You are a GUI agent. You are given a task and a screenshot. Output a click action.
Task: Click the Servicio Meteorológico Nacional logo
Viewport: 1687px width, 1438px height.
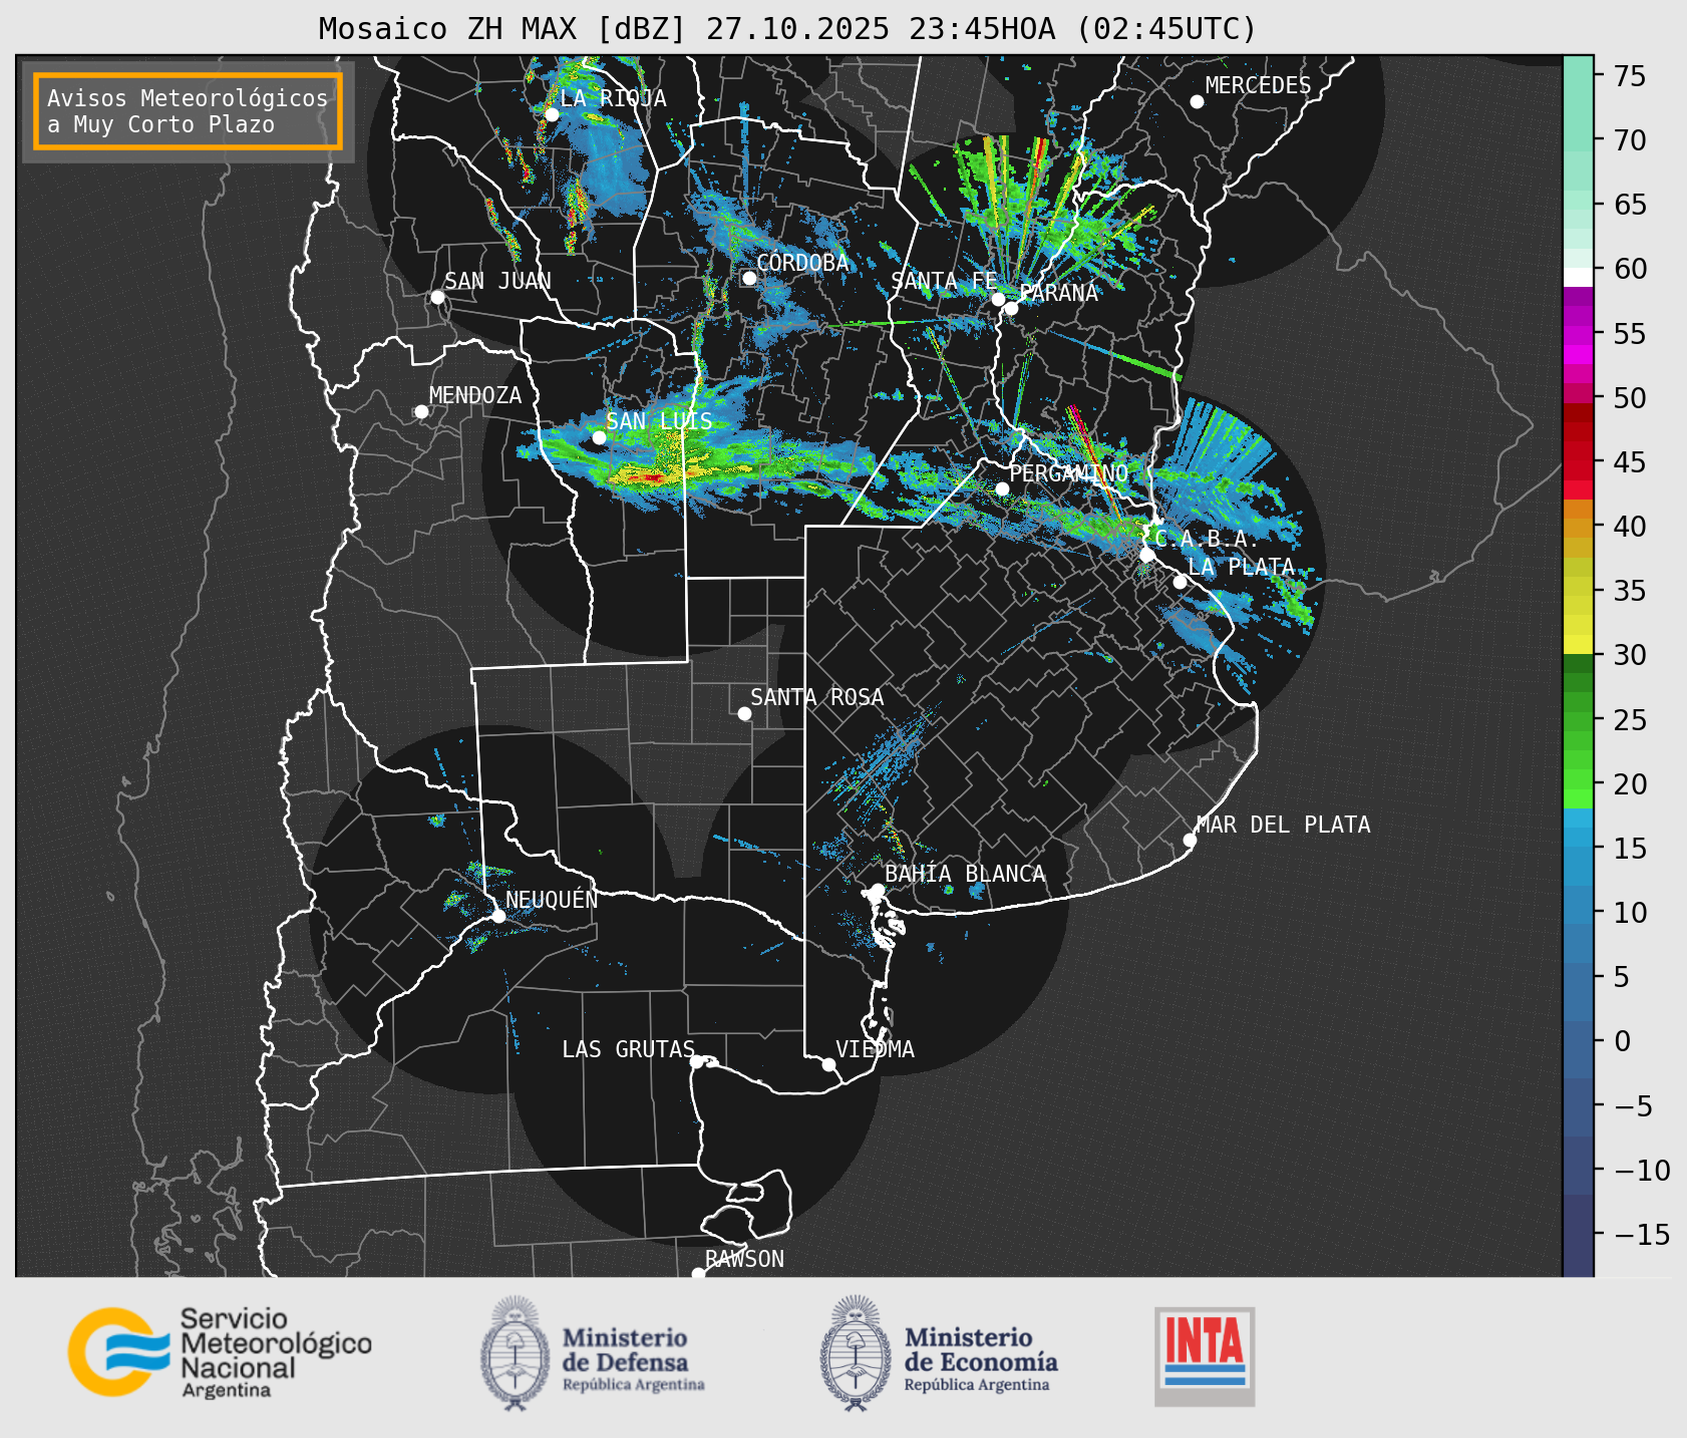tap(220, 1352)
